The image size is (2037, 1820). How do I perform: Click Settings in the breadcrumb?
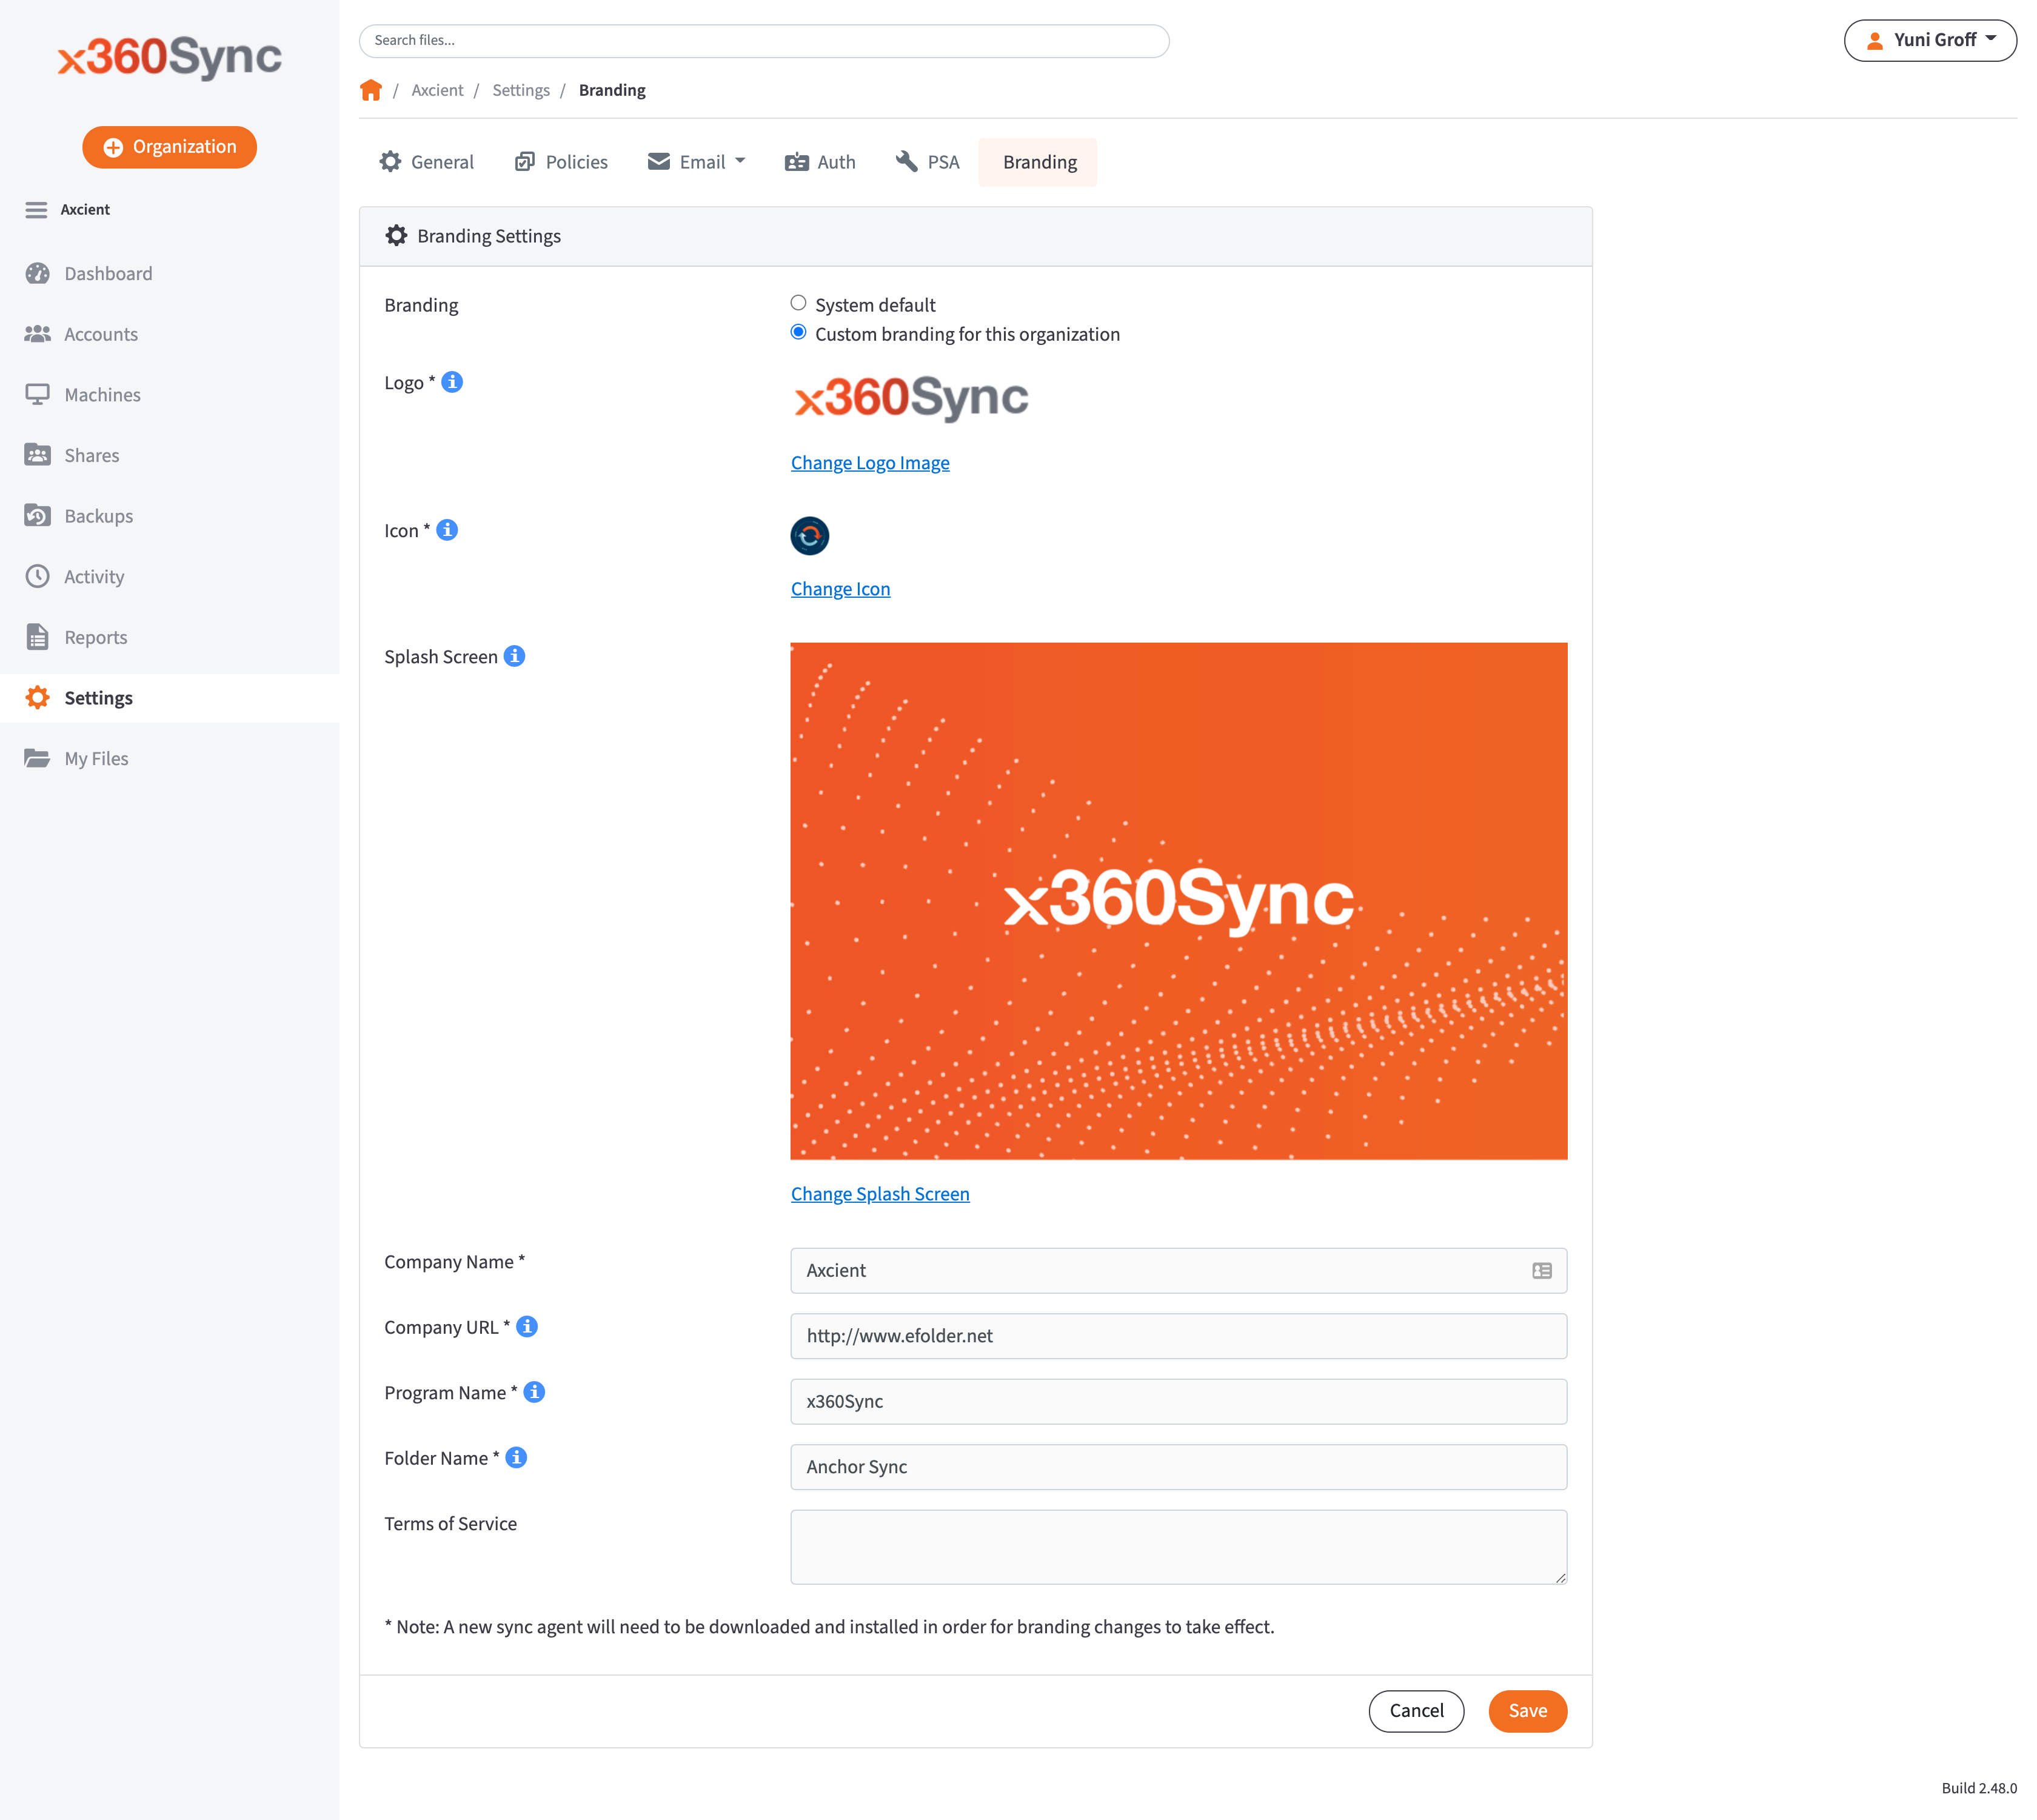point(520,90)
